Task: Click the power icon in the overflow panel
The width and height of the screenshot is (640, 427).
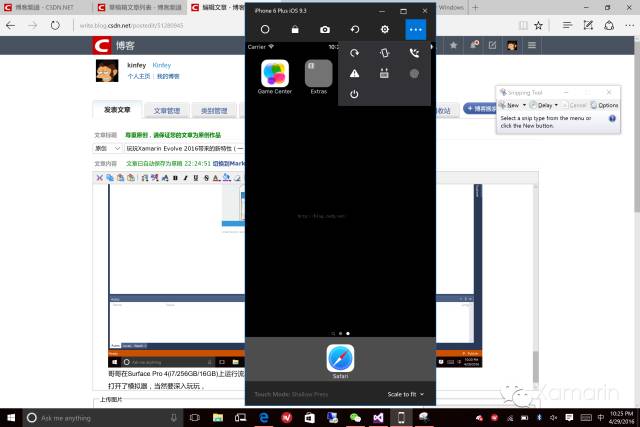Action: (x=354, y=94)
